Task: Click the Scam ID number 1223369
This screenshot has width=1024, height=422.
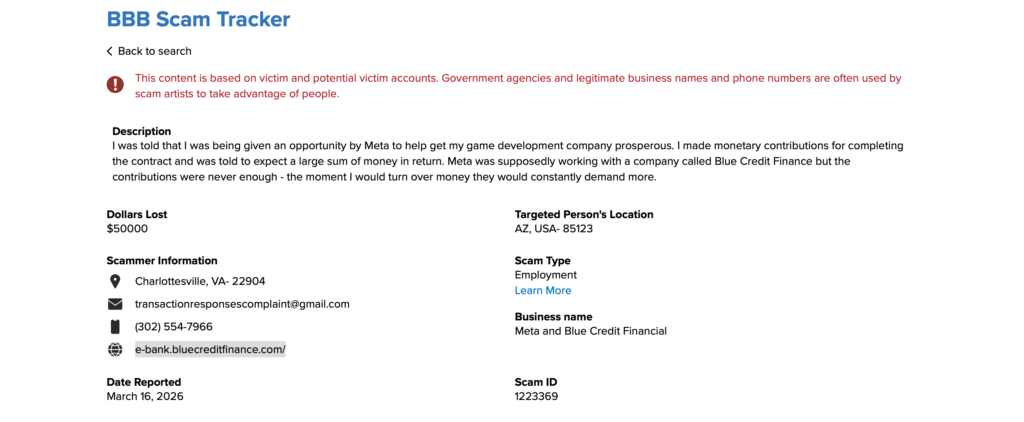Action: coord(536,396)
